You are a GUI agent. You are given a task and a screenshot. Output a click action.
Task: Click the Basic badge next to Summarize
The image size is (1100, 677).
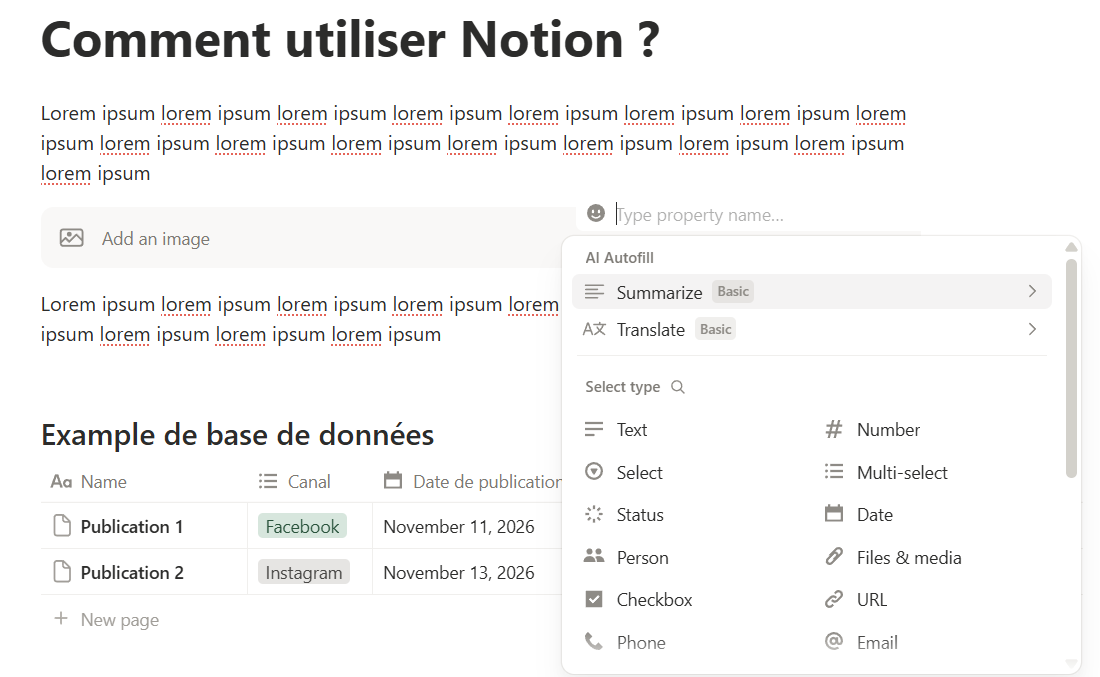[733, 291]
